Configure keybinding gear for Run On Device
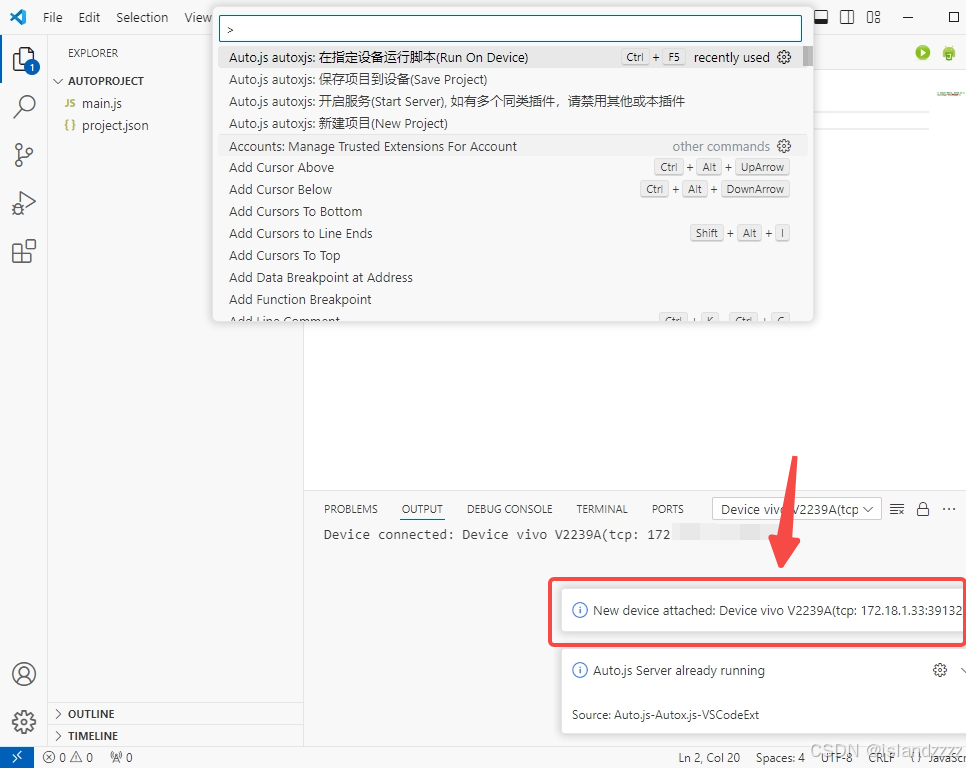 click(784, 57)
